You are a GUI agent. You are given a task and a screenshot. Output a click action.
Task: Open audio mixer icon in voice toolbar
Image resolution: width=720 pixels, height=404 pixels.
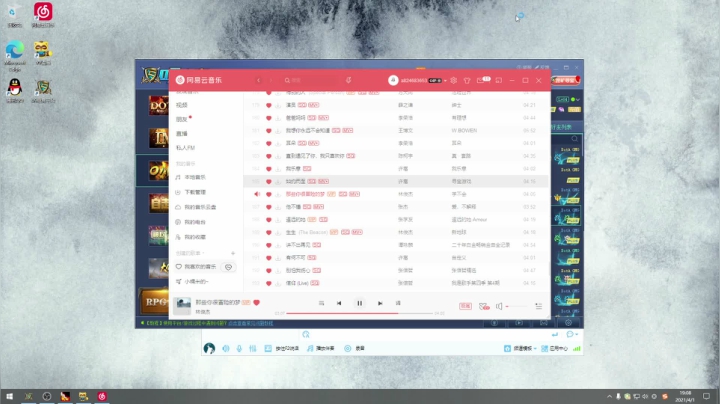[x=253, y=348]
